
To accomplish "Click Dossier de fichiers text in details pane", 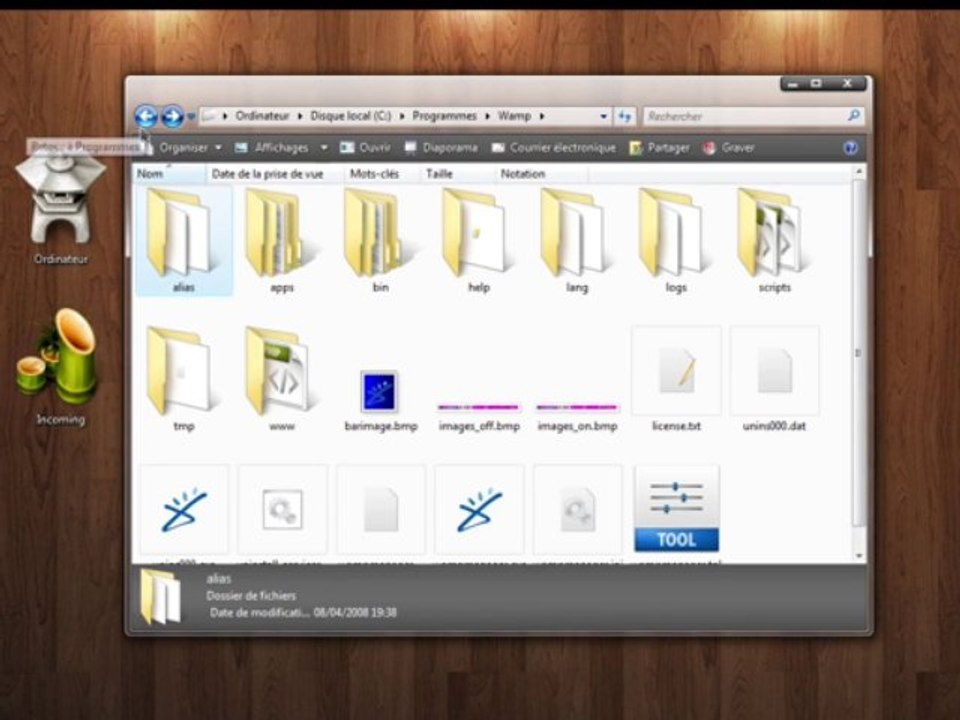I will pyautogui.click(x=251, y=596).
